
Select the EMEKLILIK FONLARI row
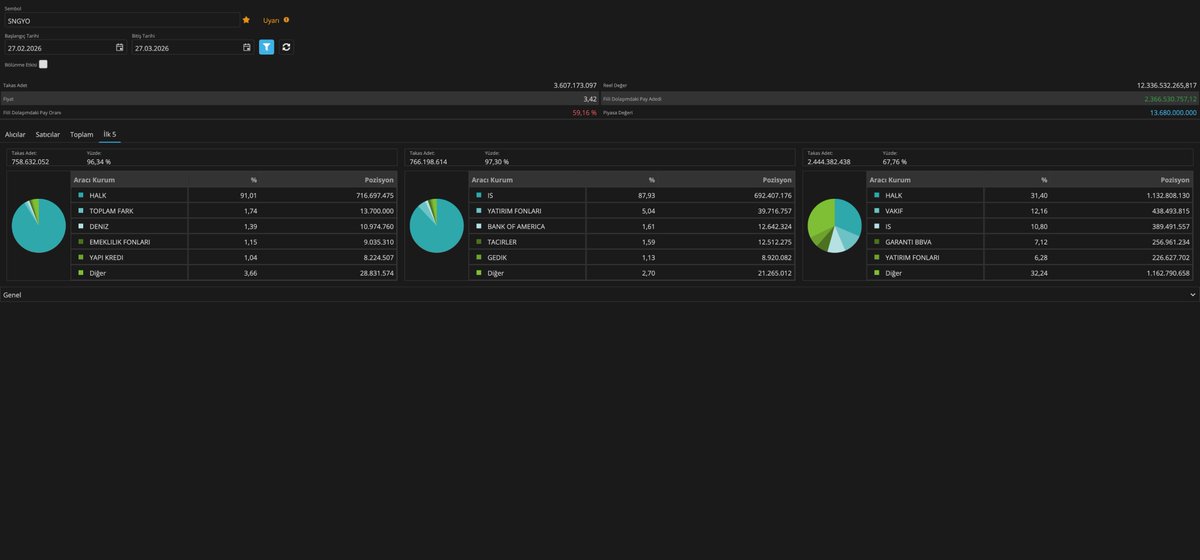tap(235, 242)
